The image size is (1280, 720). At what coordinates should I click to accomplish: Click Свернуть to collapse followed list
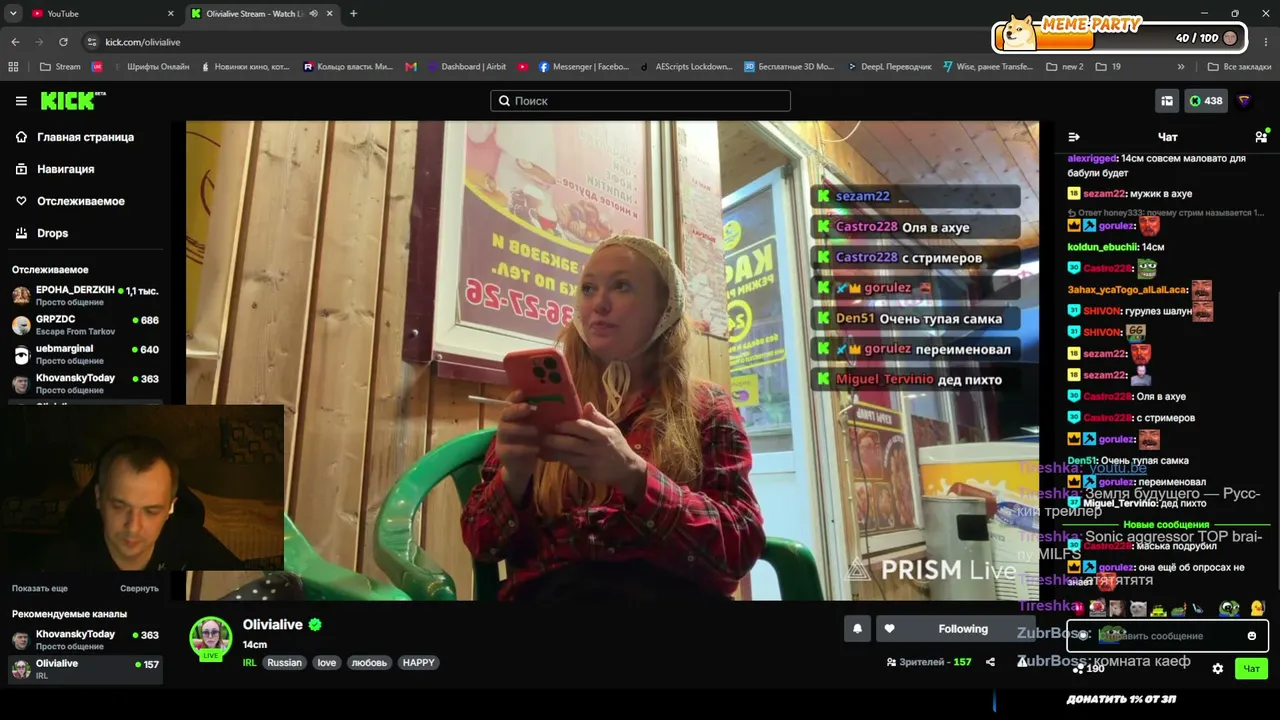tap(139, 589)
